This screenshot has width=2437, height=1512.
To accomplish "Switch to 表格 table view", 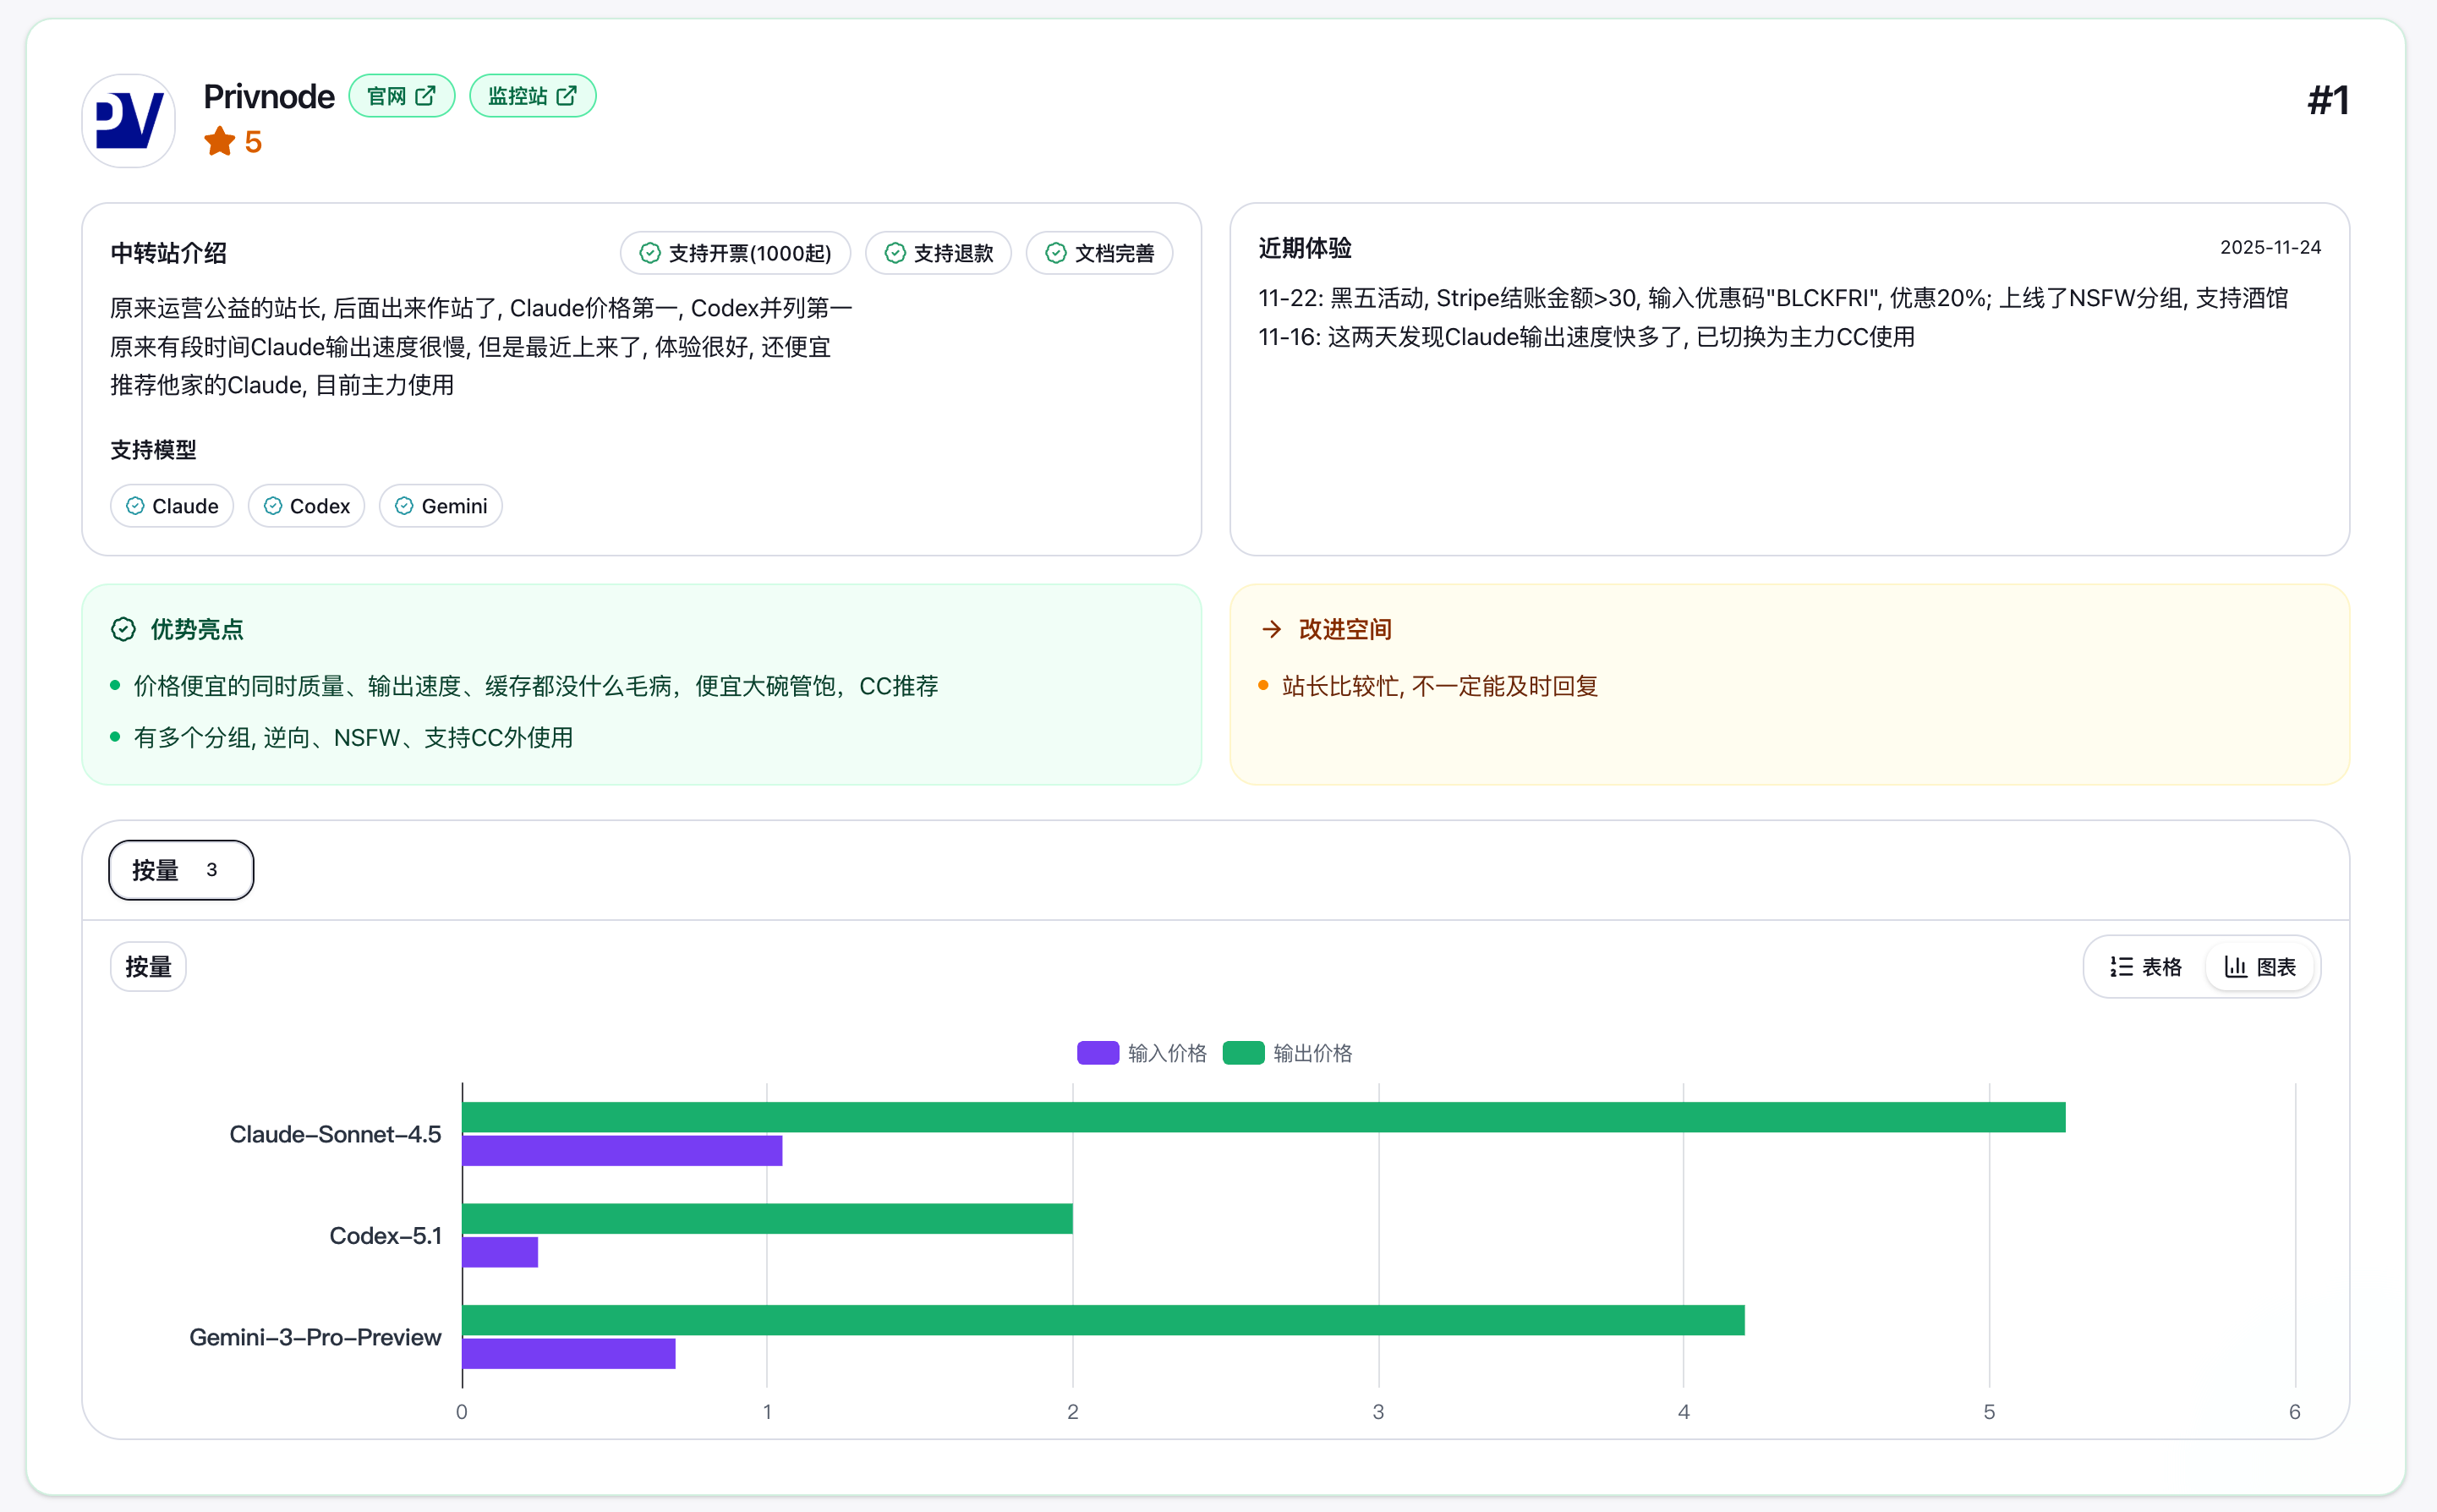I will coord(2145,967).
